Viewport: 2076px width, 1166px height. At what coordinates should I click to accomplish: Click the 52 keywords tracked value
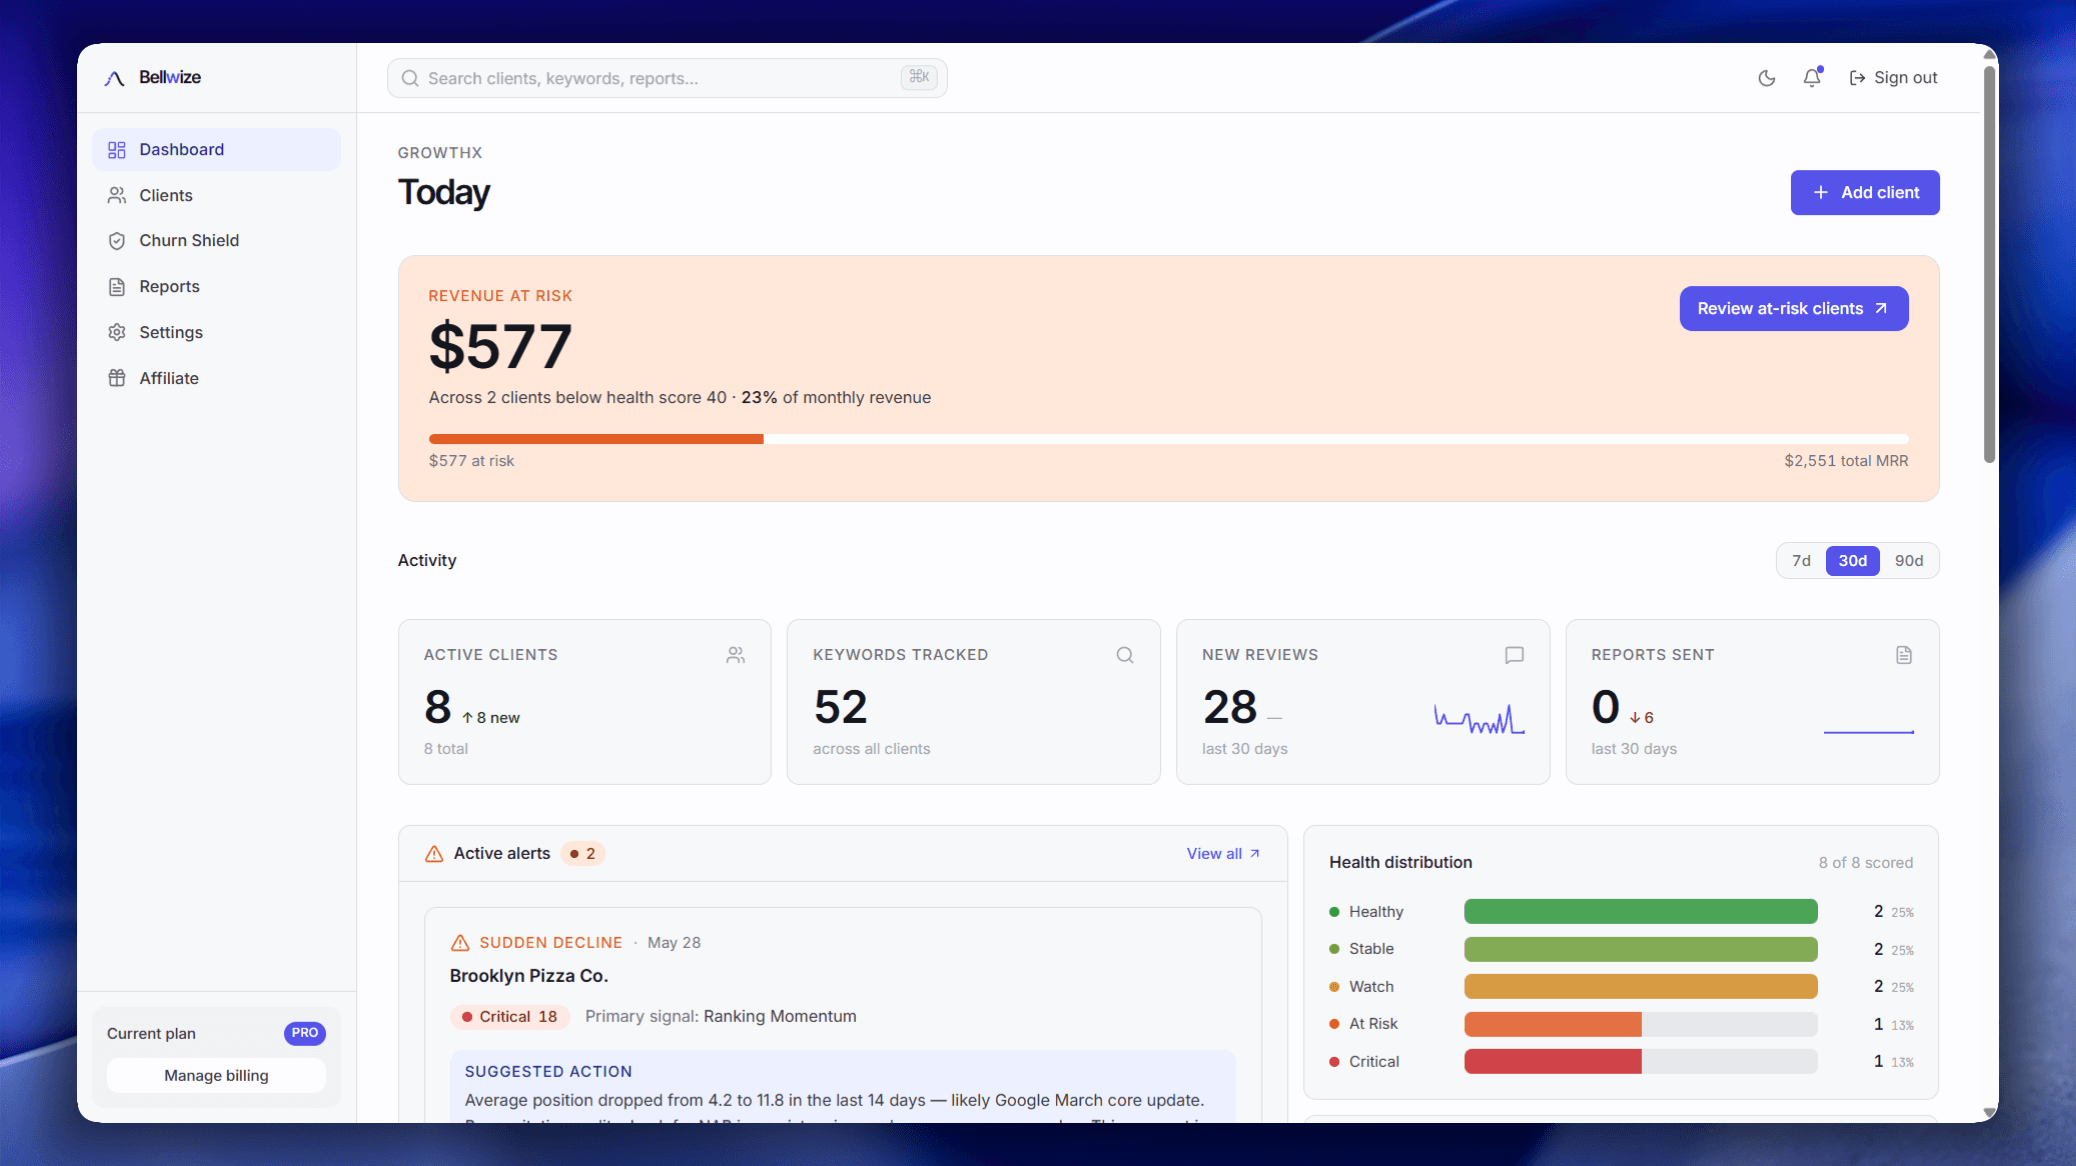click(x=840, y=708)
